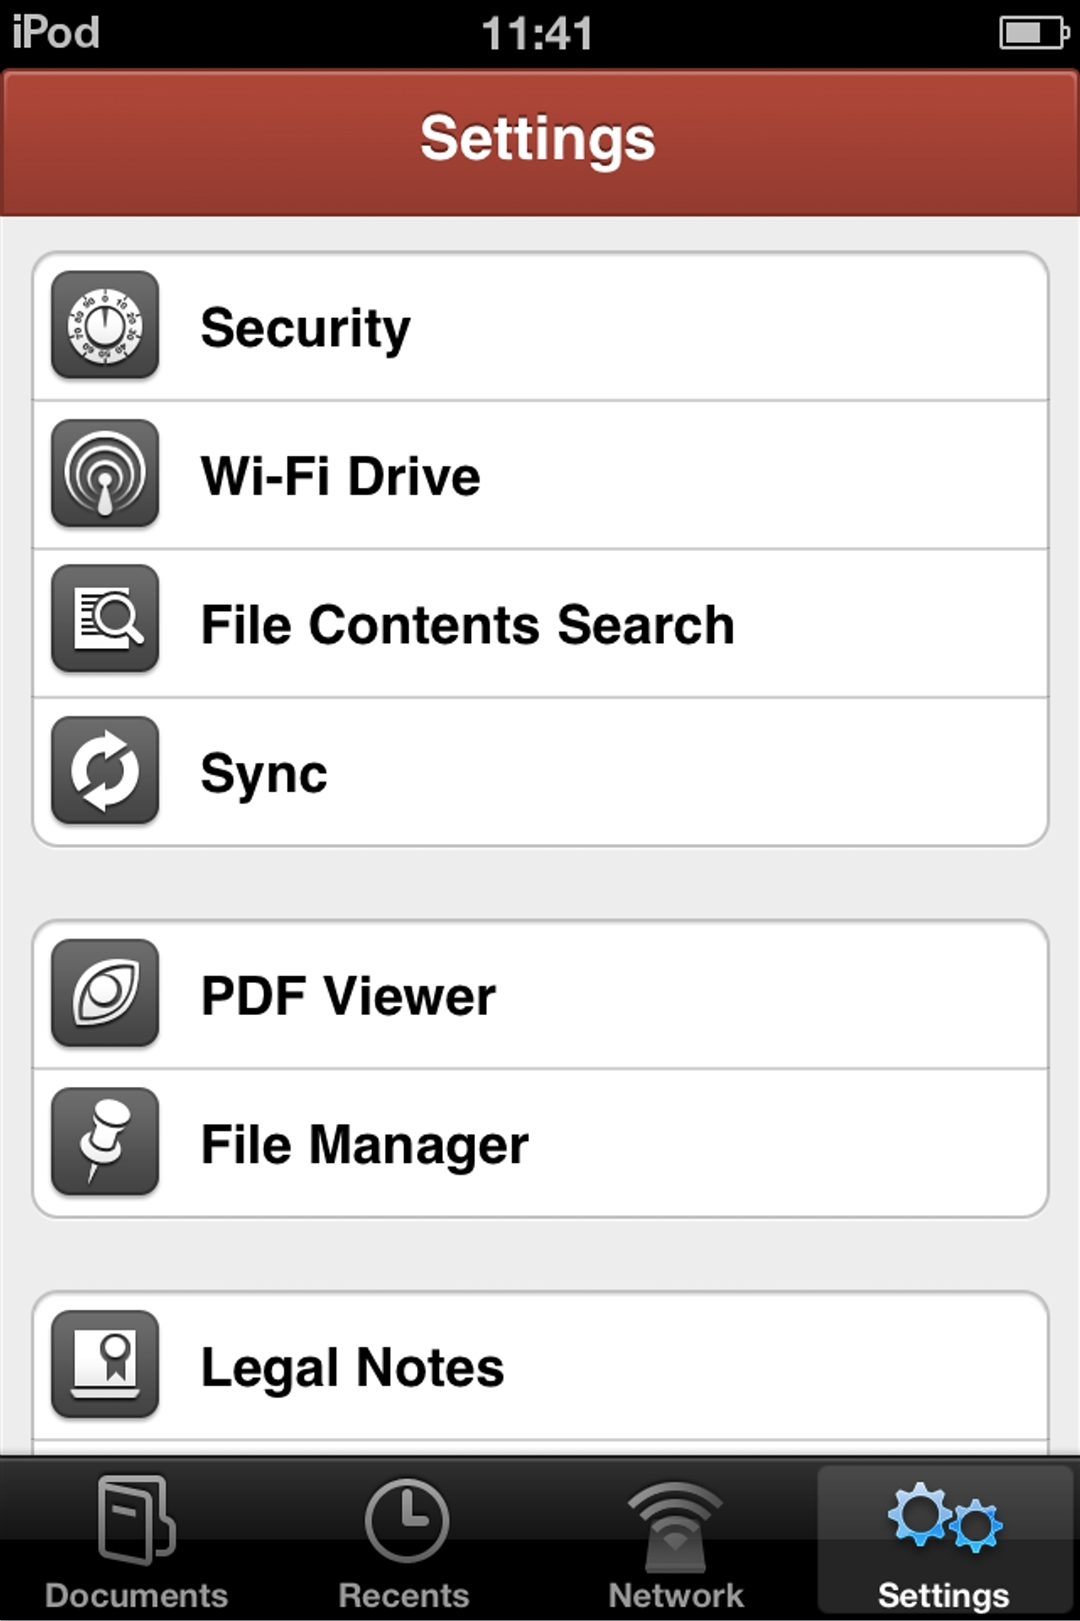Open Legal Notes label
This screenshot has width=1080, height=1621.
pyautogui.click(x=352, y=1367)
